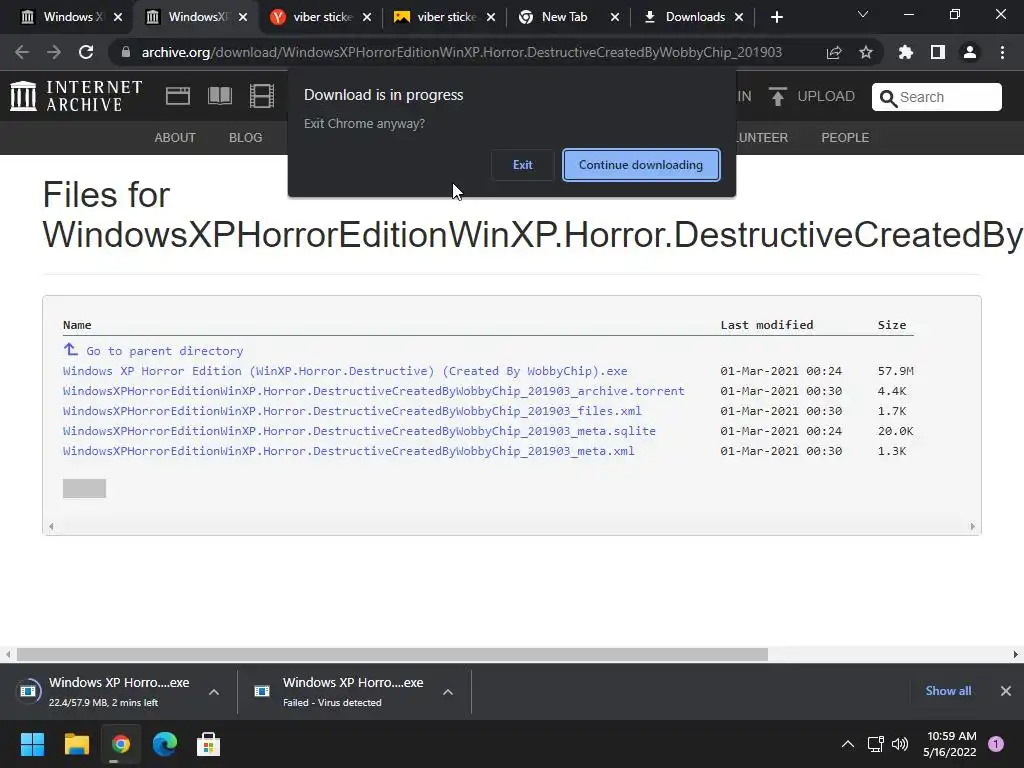Open the Web archive icon

[178, 96]
